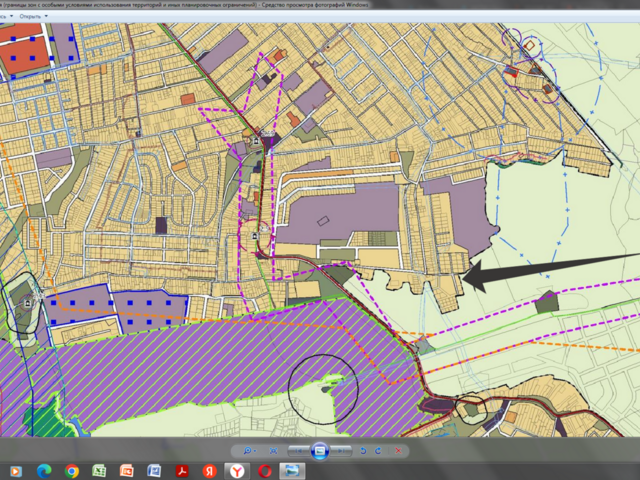Click the actual size fit button
Image resolution: width=640 pixels, height=480 pixels.
(273, 451)
